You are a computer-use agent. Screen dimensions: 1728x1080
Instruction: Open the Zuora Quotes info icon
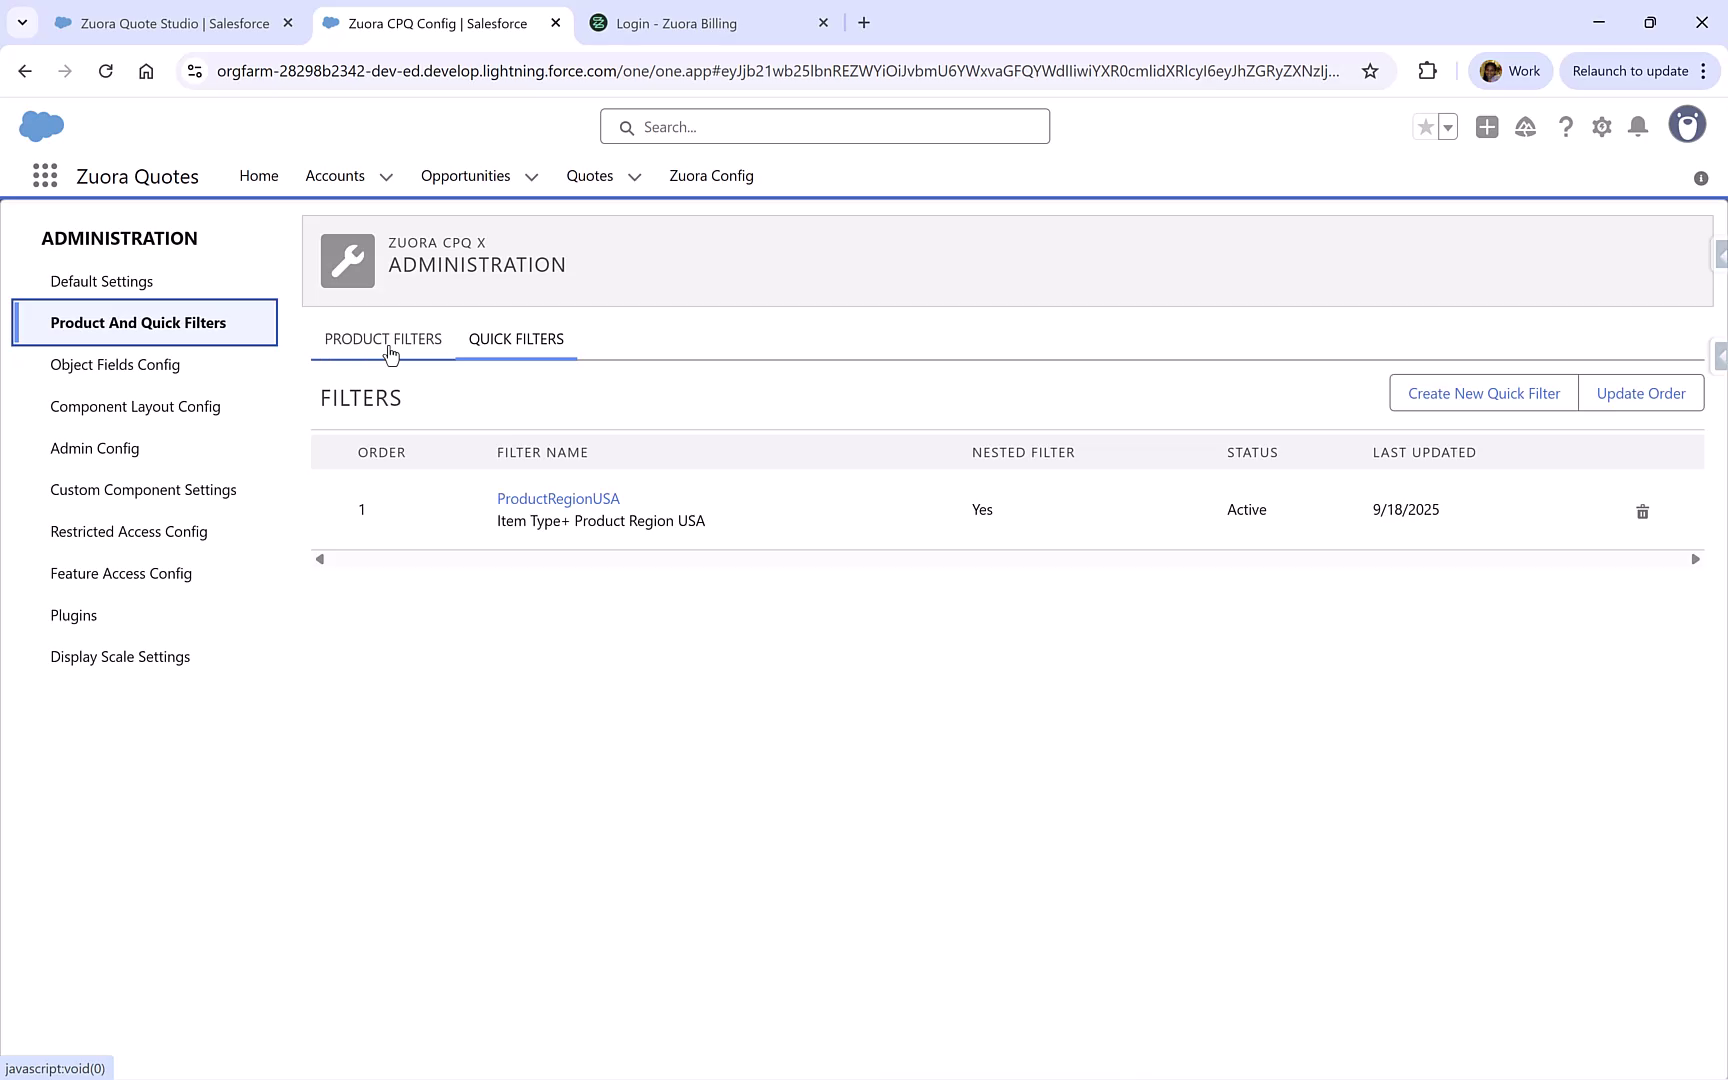[x=1701, y=178]
